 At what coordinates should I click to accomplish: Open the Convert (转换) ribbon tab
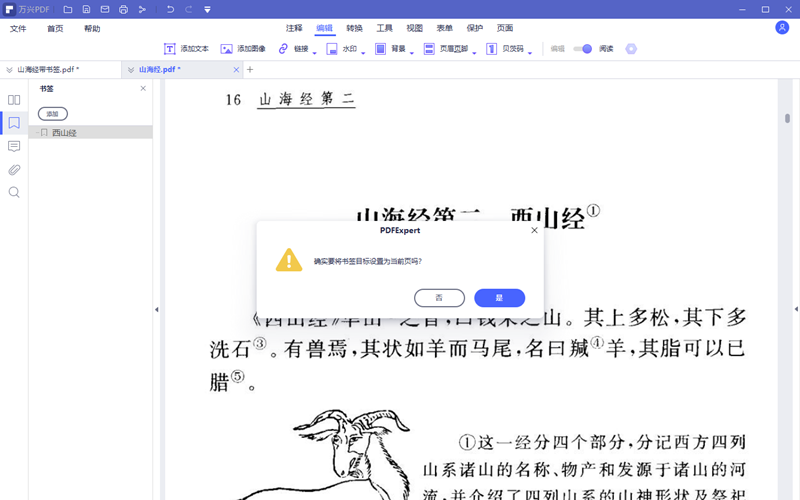click(355, 29)
